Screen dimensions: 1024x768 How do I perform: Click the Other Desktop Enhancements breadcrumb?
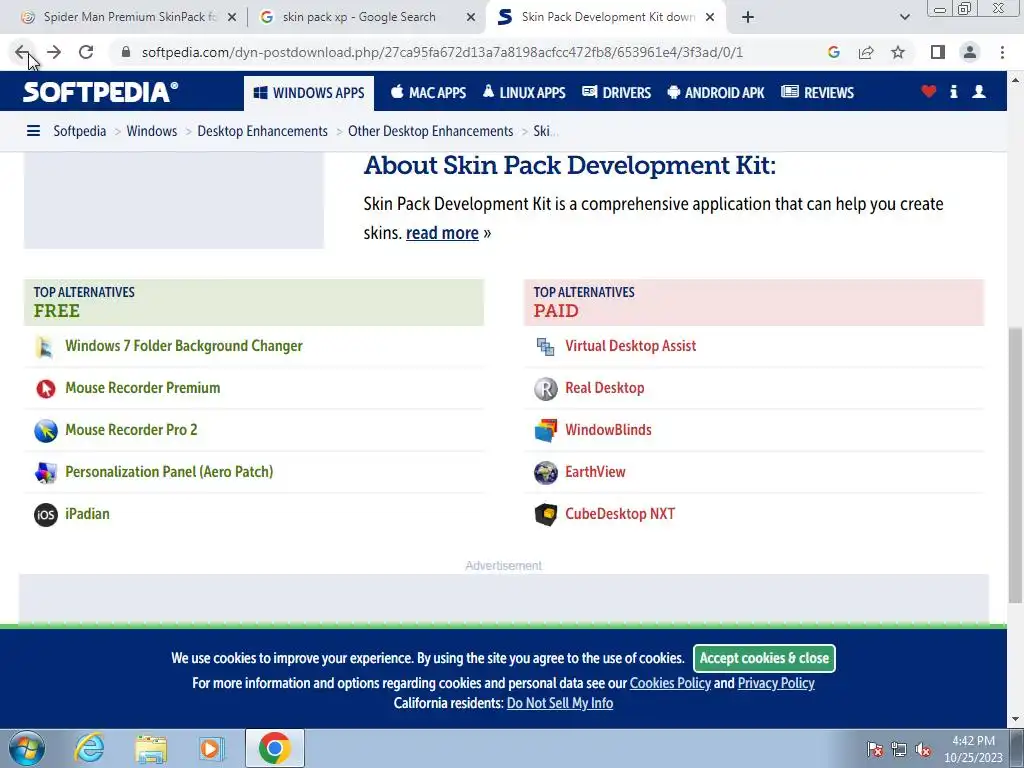[x=430, y=131]
